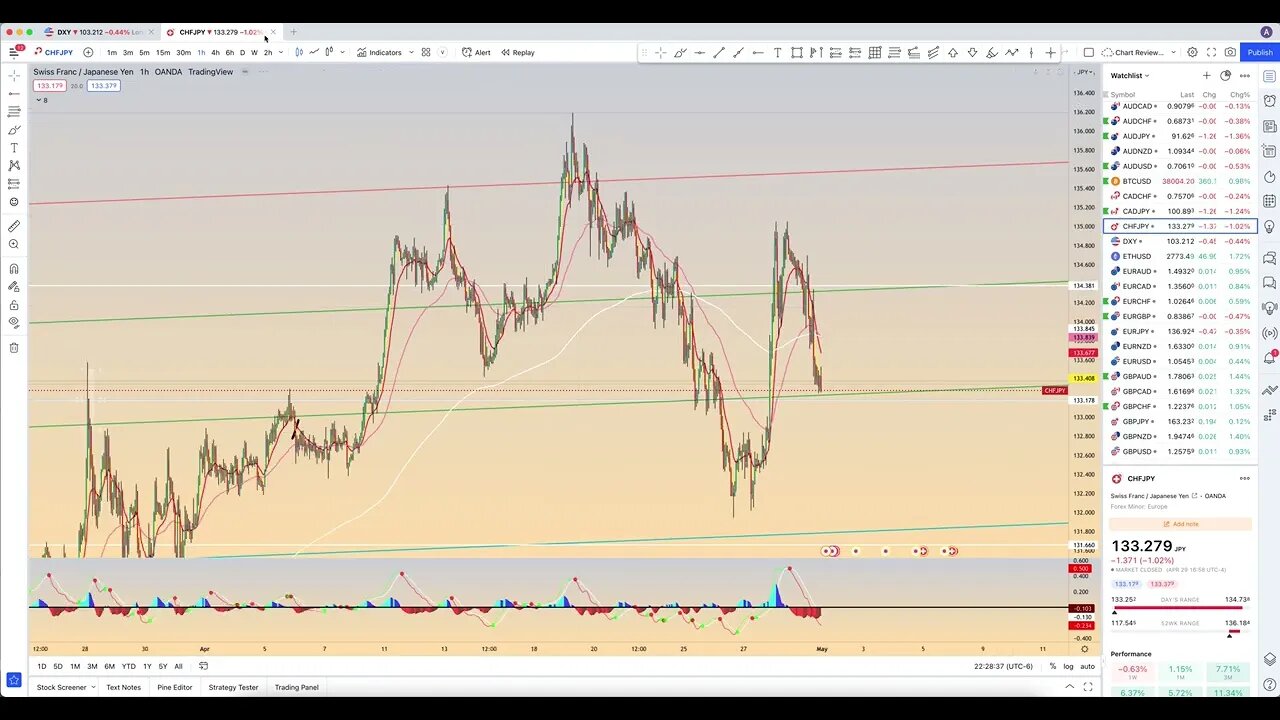This screenshot has height=720, width=1280.
Task: Open indicator templates grid icon
Action: point(426,52)
